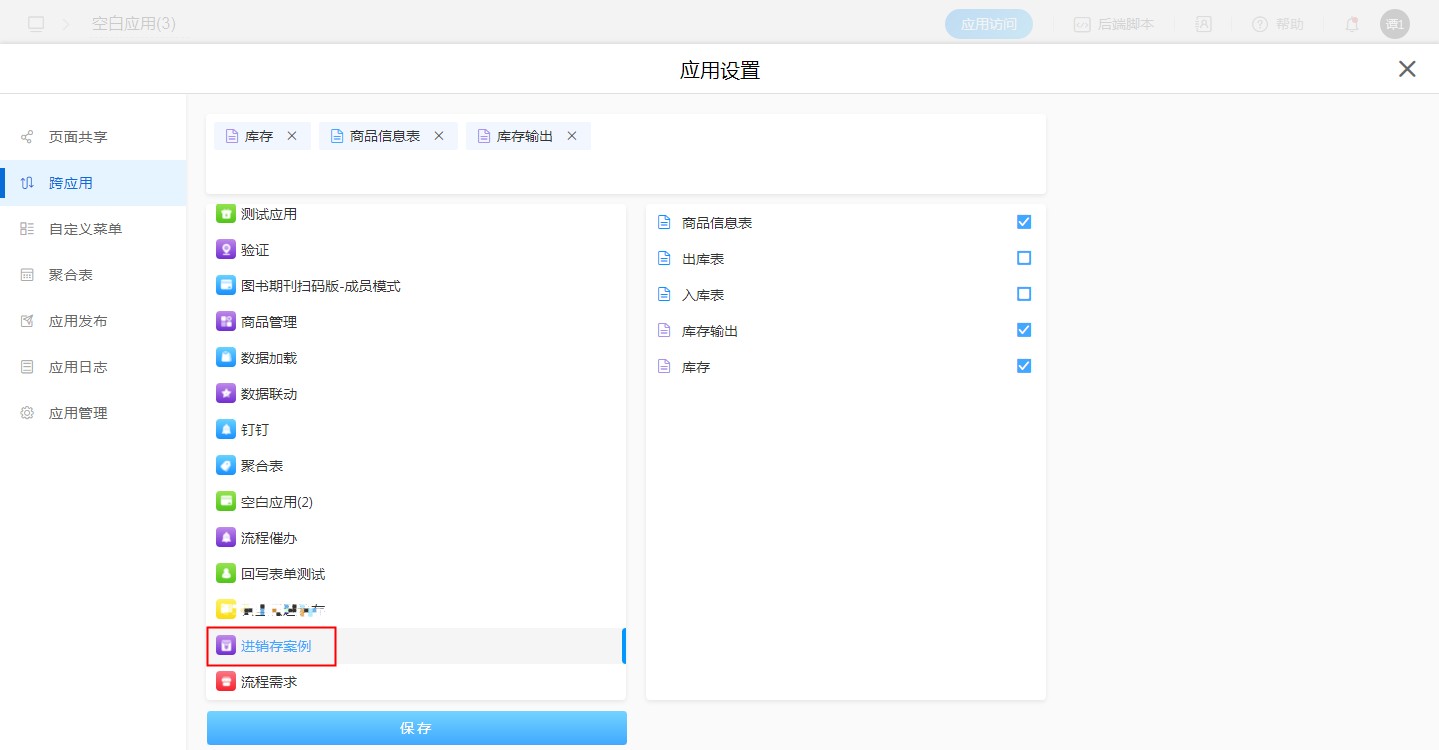Click the notification bell icon
The height and width of the screenshot is (750, 1439).
click(x=1351, y=24)
